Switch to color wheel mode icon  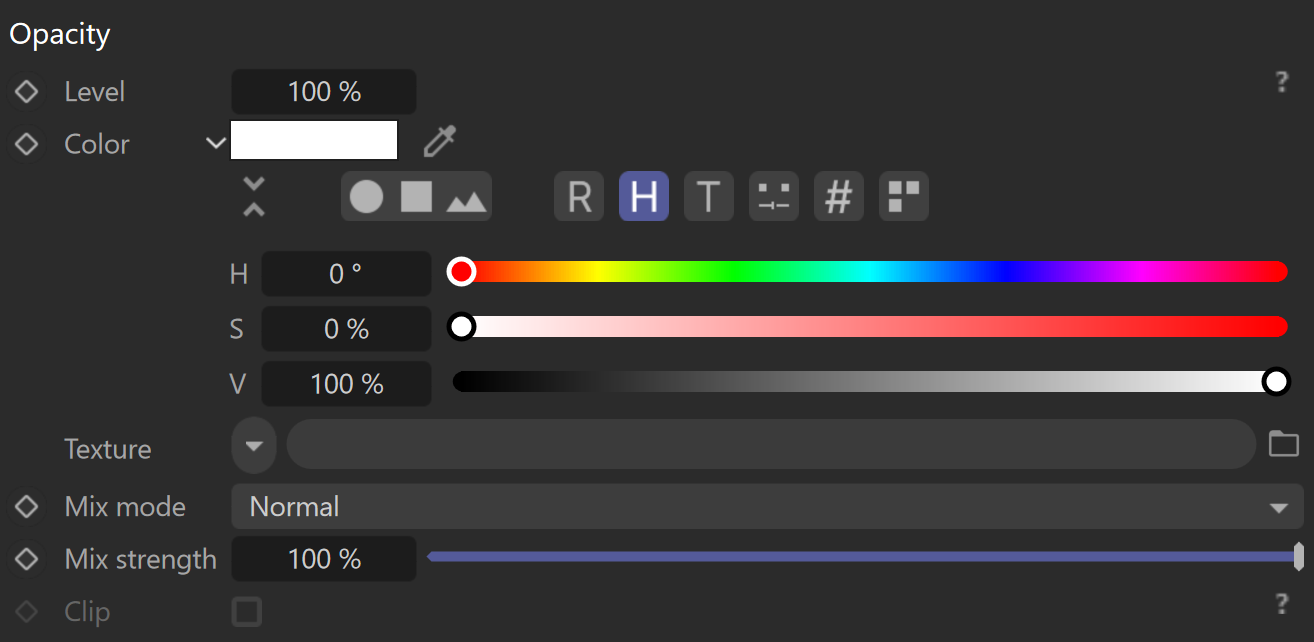(x=366, y=196)
